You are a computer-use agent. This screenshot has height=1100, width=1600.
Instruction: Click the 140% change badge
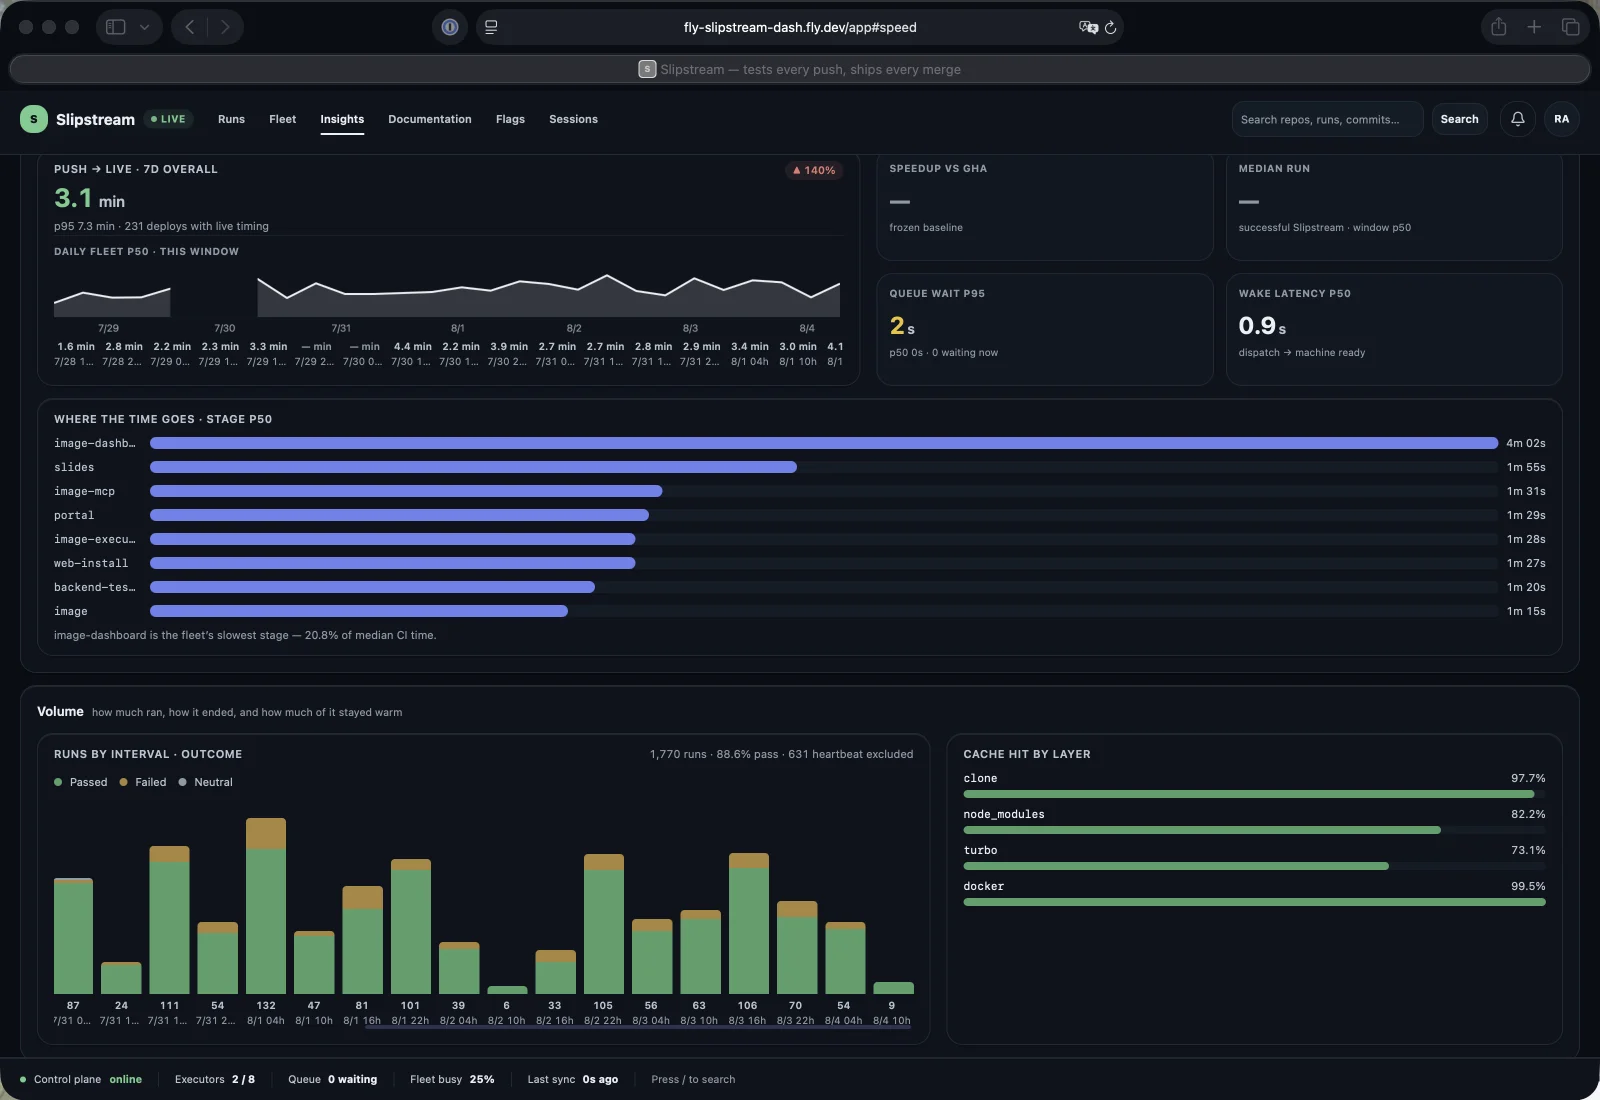[814, 170]
